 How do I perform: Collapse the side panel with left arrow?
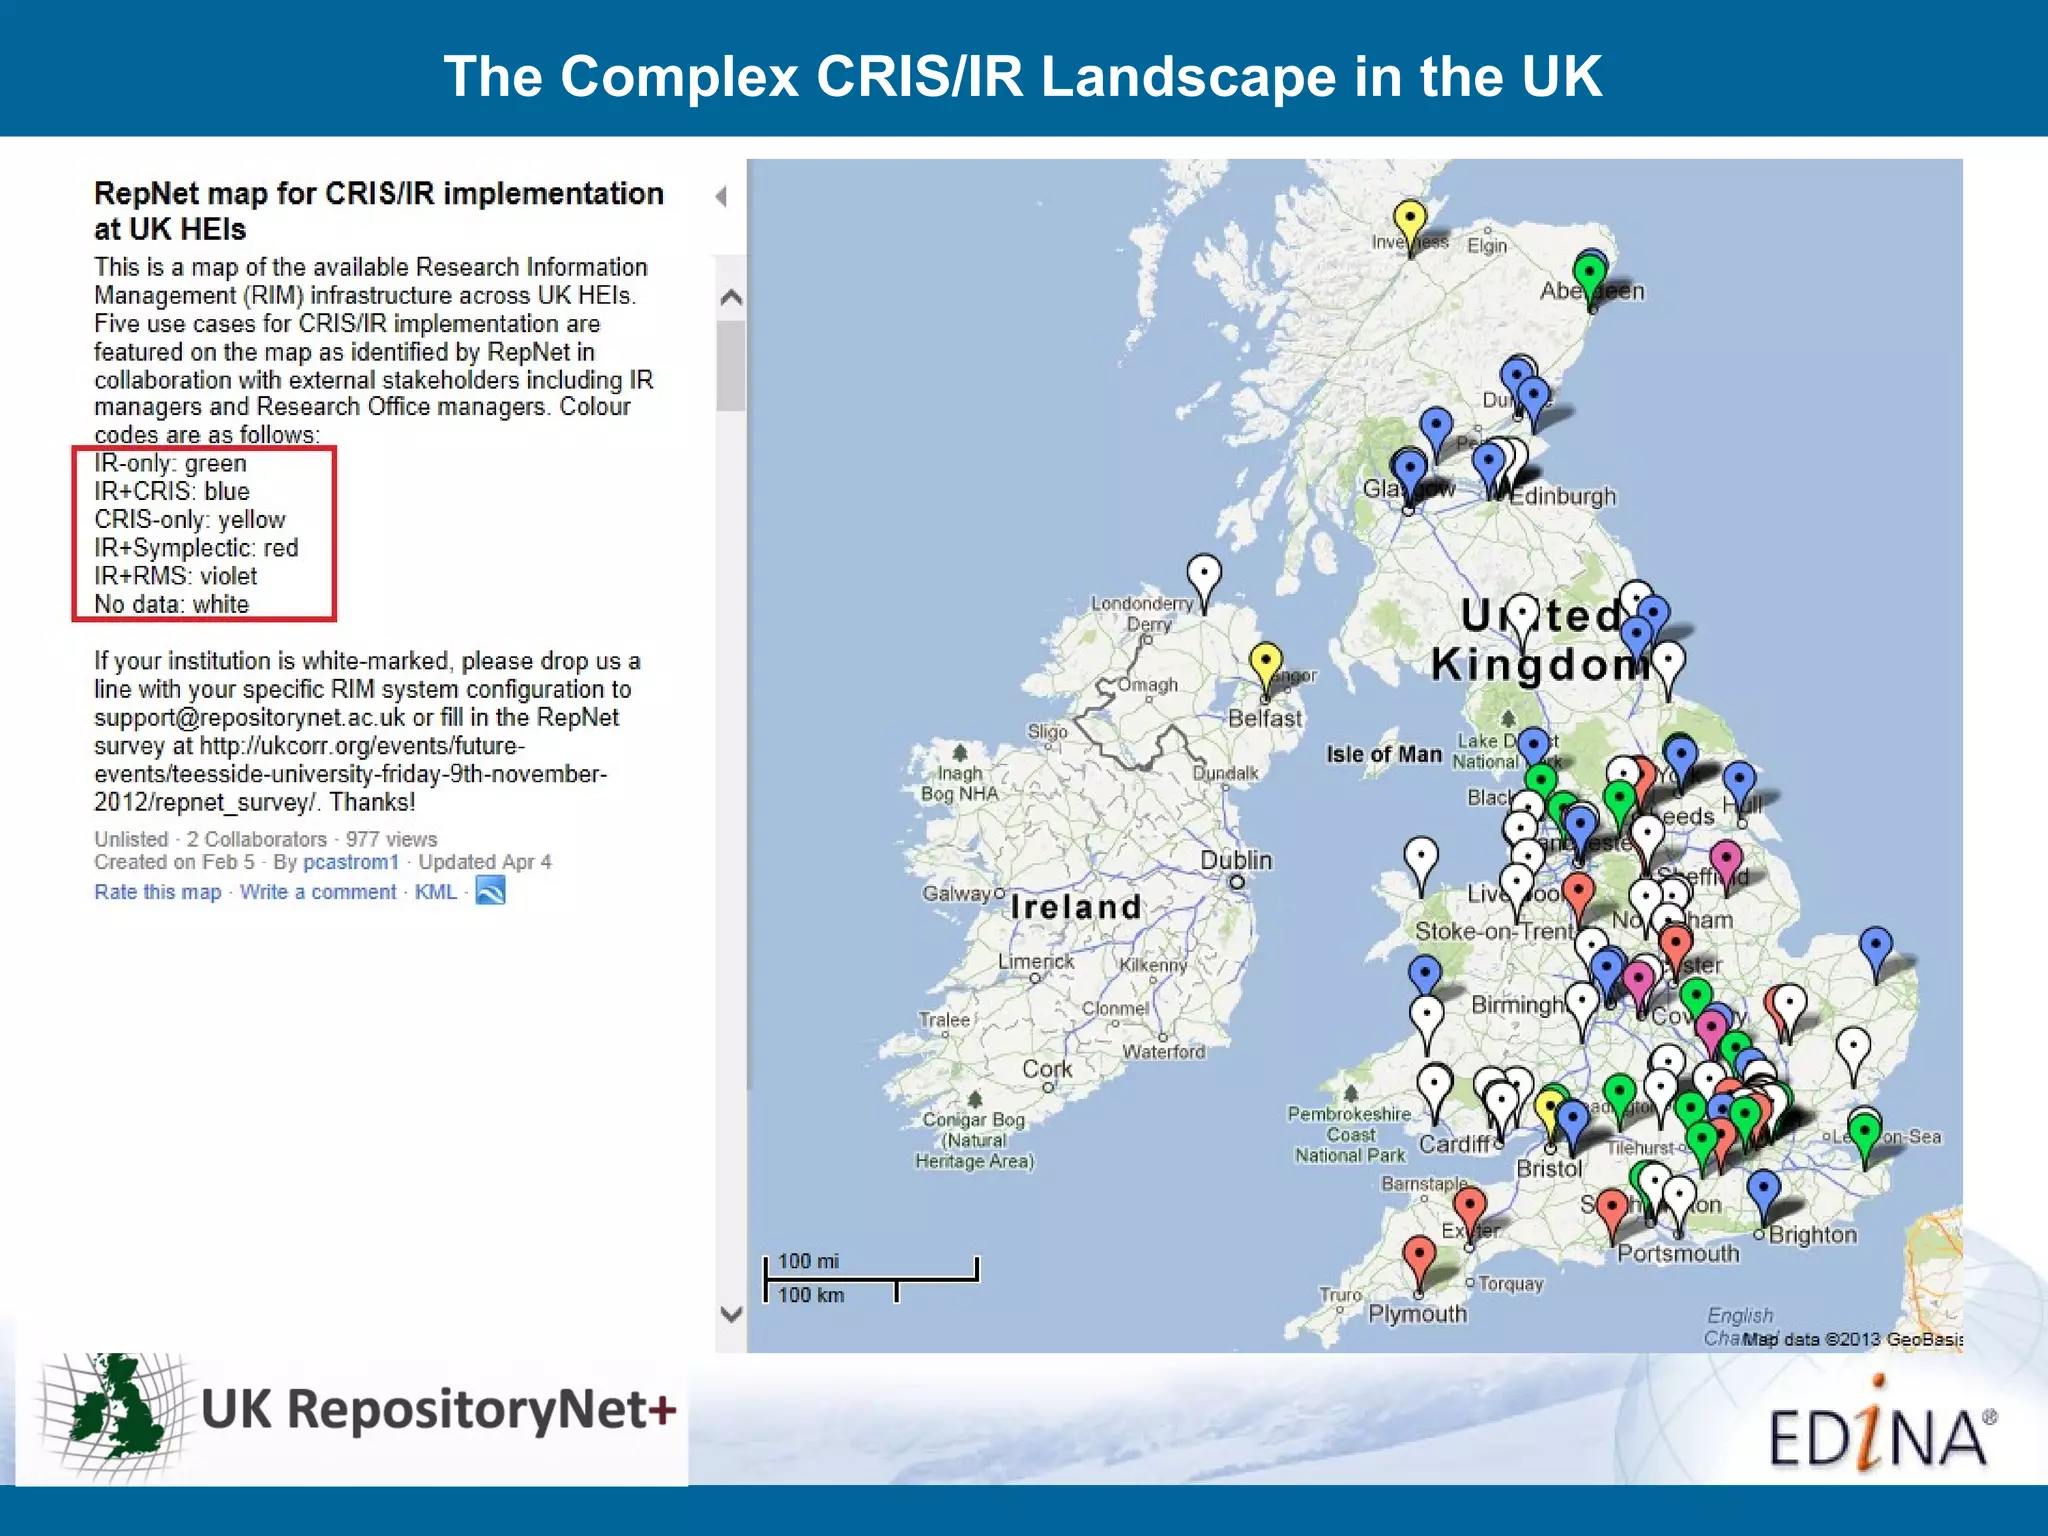(721, 196)
